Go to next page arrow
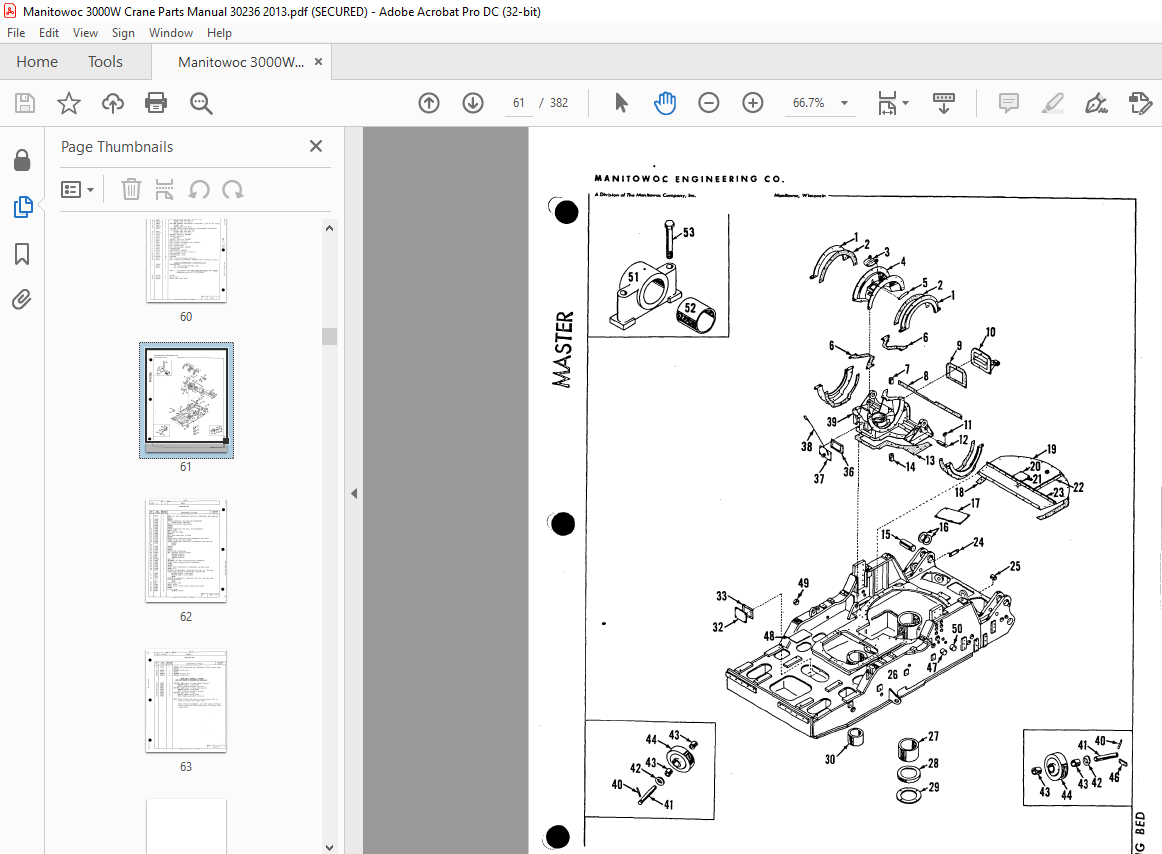Viewport: 1162px width, 854px height. [473, 103]
